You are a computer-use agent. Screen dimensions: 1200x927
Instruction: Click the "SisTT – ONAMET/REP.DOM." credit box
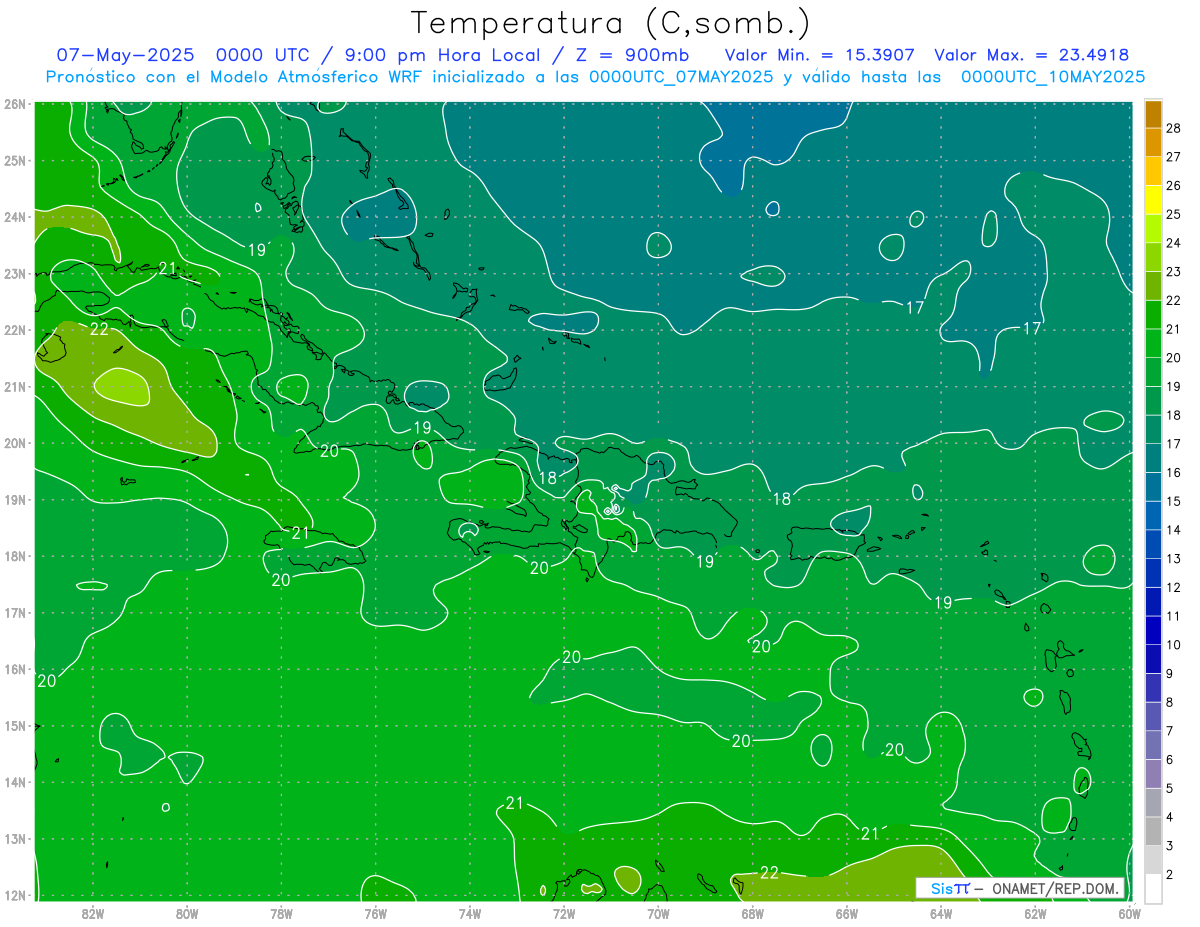pyautogui.click(x=1021, y=888)
